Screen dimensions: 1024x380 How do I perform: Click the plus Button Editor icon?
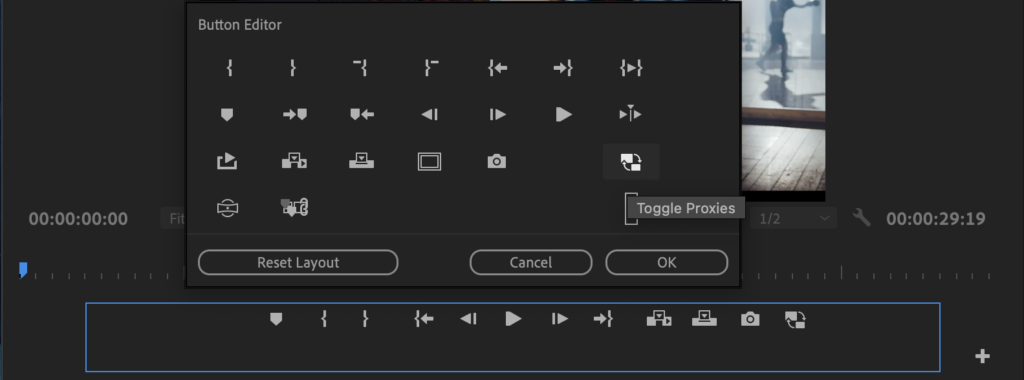(x=982, y=356)
